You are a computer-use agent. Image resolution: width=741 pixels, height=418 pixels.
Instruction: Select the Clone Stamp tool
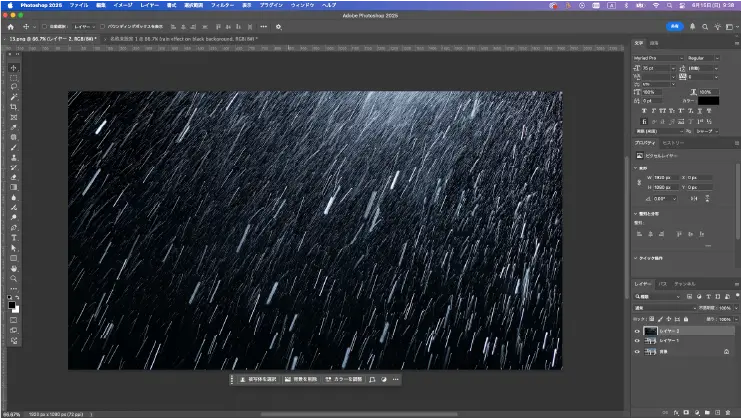tap(14, 157)
